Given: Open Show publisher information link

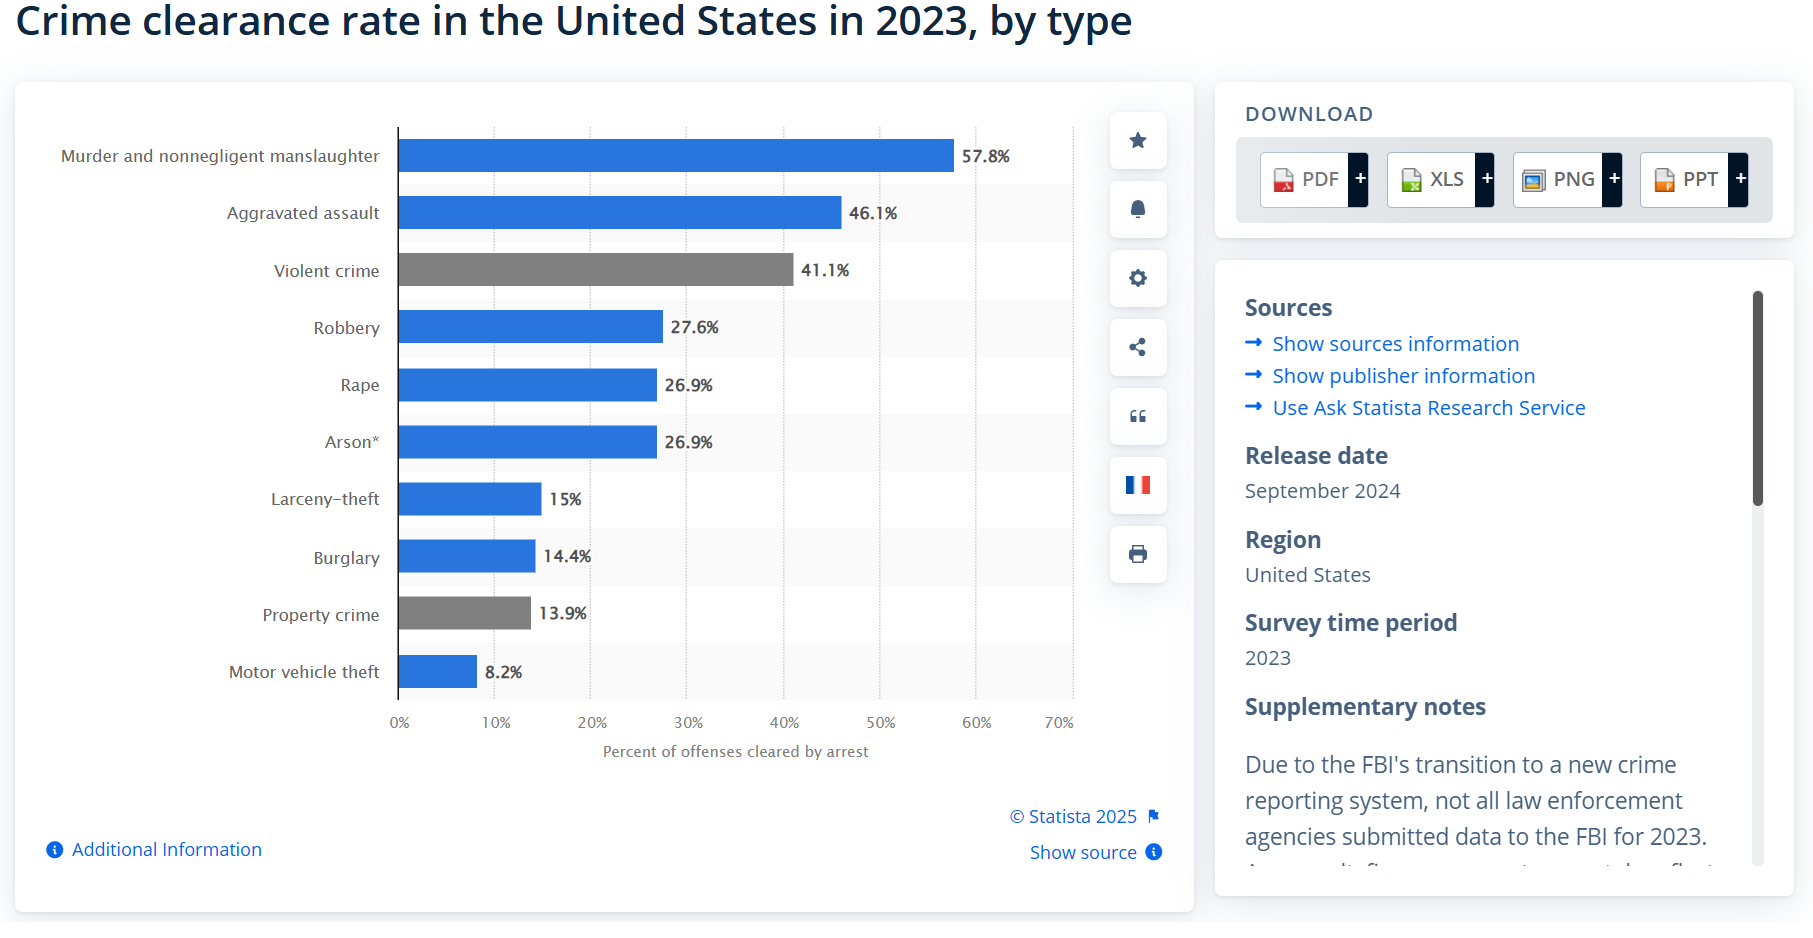Looking at the screenshot, I should click(1403, 376).
